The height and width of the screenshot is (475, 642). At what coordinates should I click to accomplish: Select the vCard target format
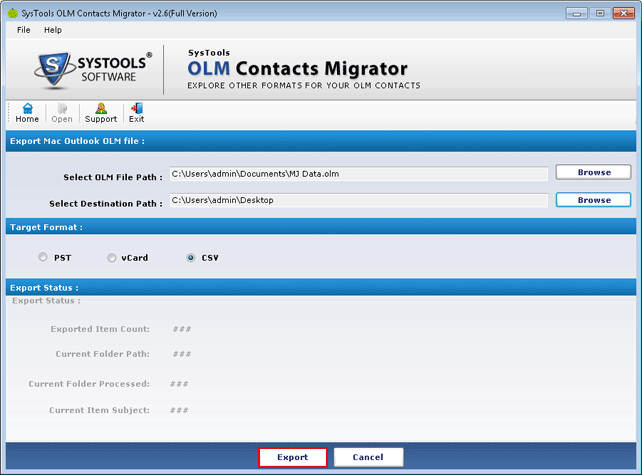point(111,258)
